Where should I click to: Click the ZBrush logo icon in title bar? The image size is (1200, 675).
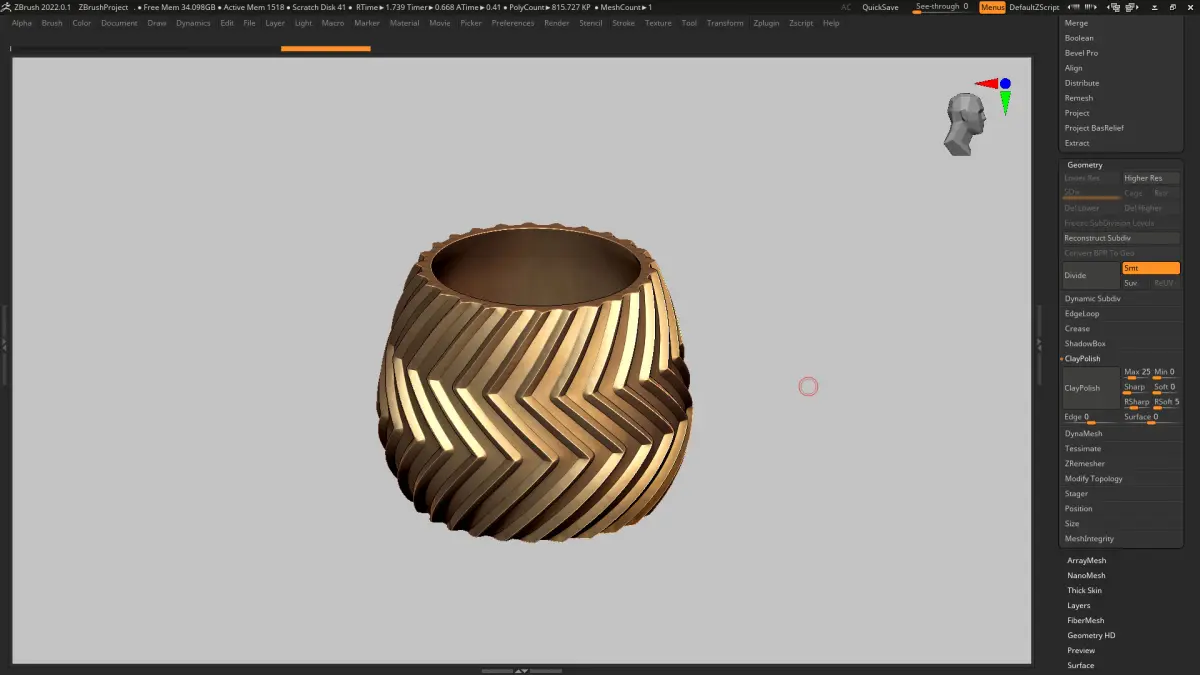click(6, 6)
